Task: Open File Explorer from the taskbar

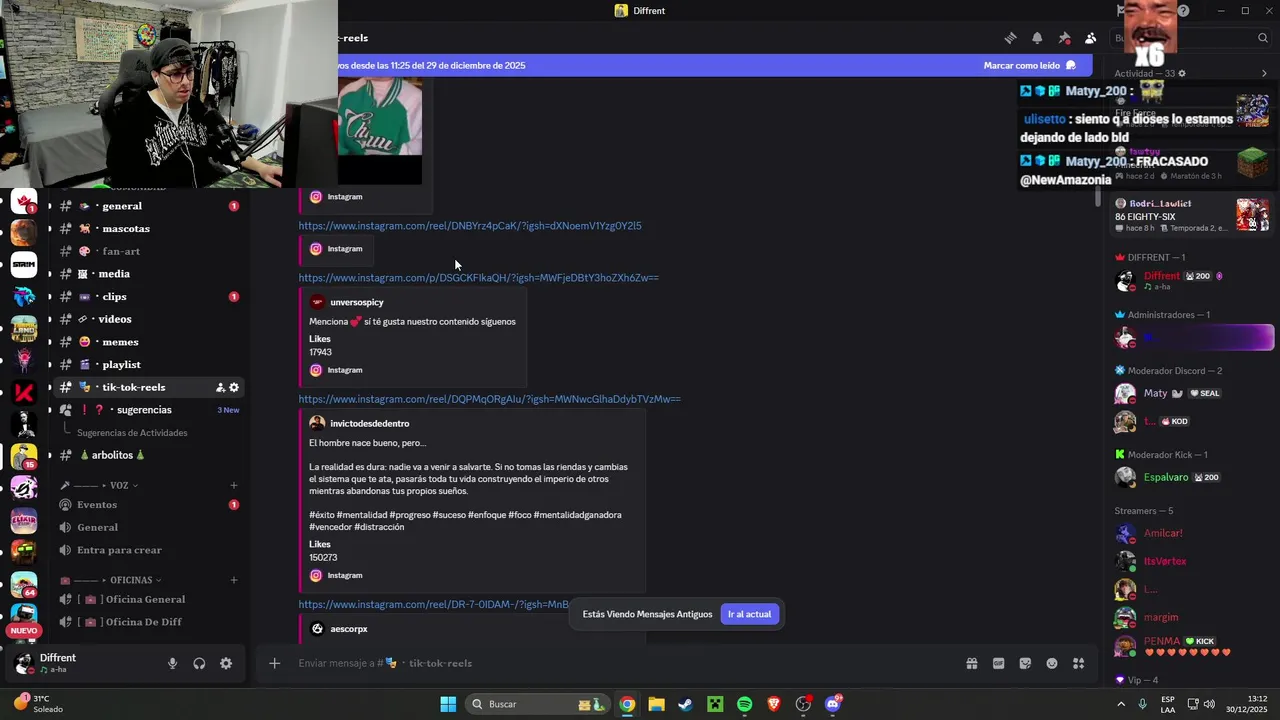Action: [x=656, y=704]
